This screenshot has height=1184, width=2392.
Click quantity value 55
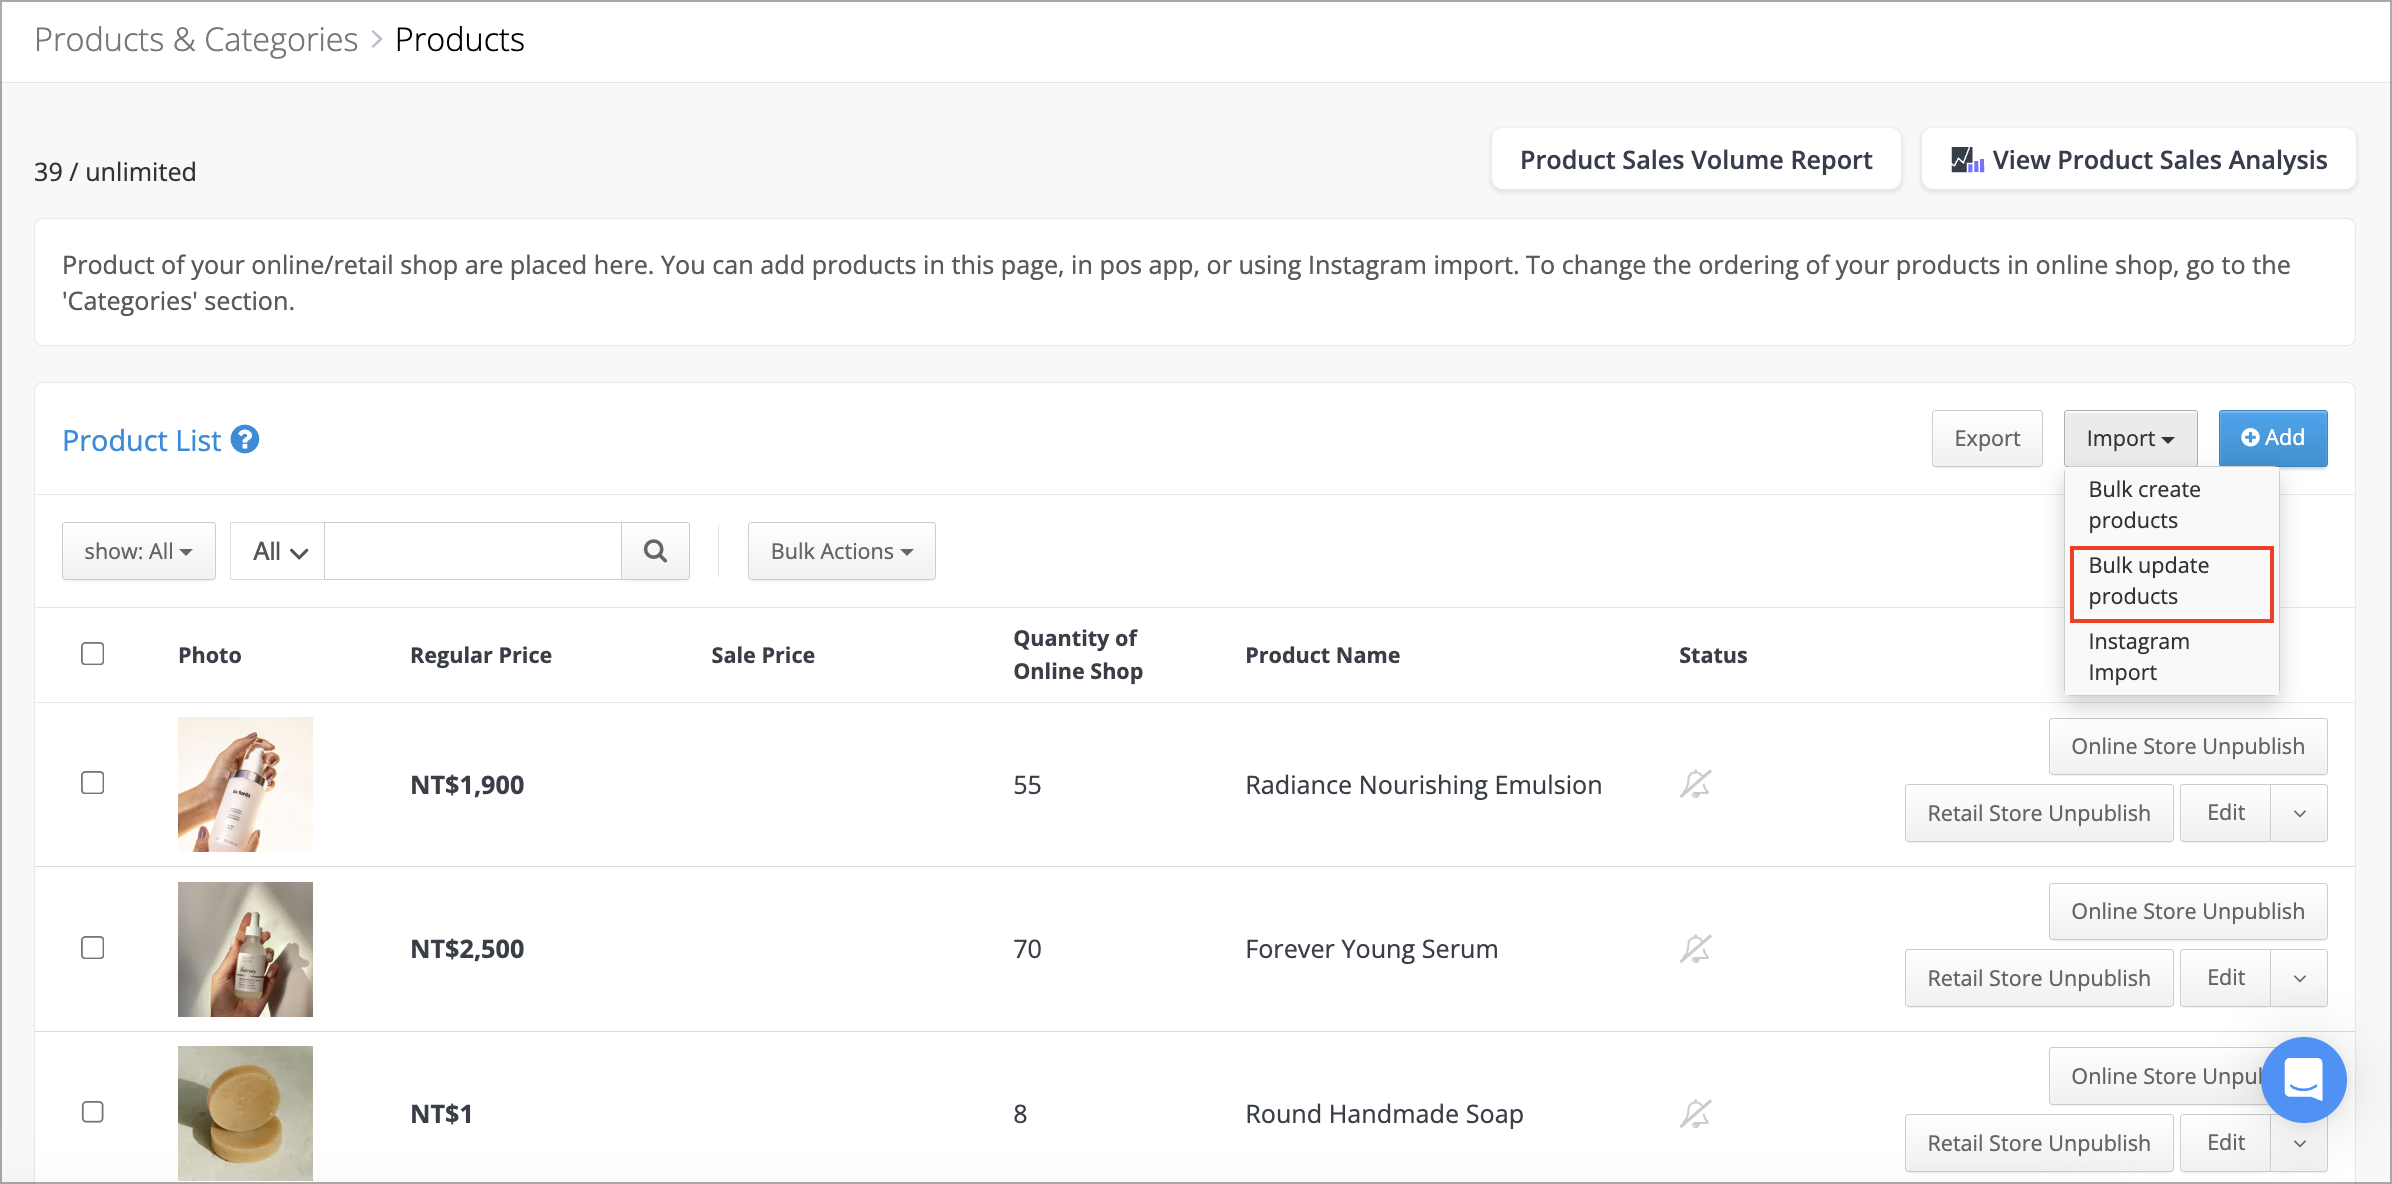1027,785
